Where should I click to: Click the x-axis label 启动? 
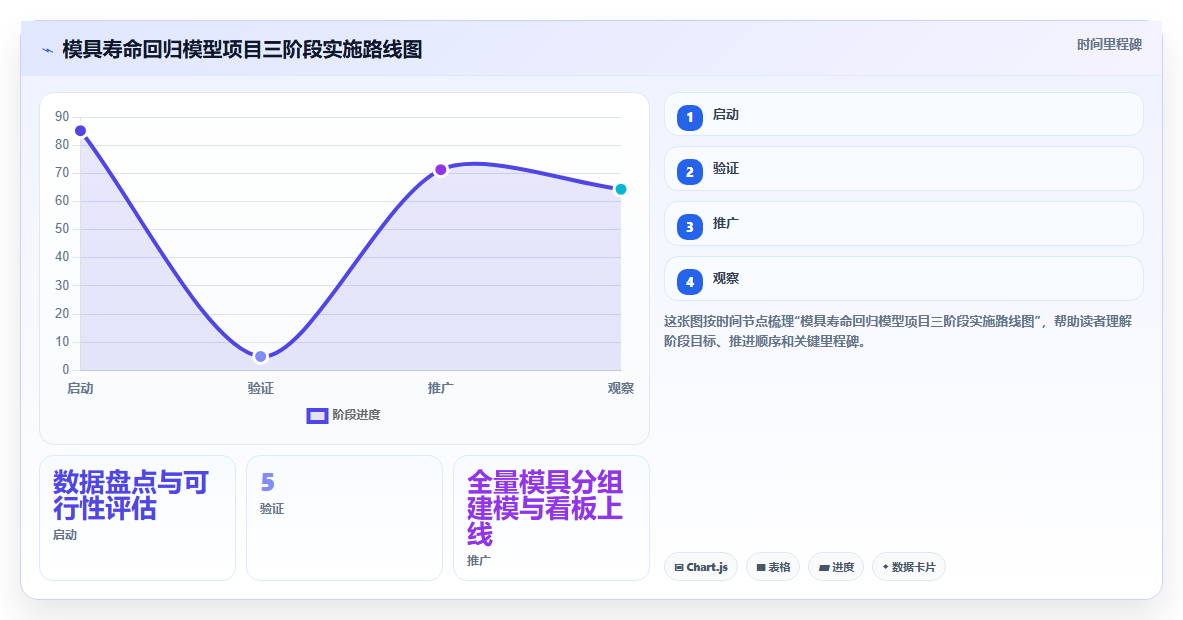[x=80, y=388]
